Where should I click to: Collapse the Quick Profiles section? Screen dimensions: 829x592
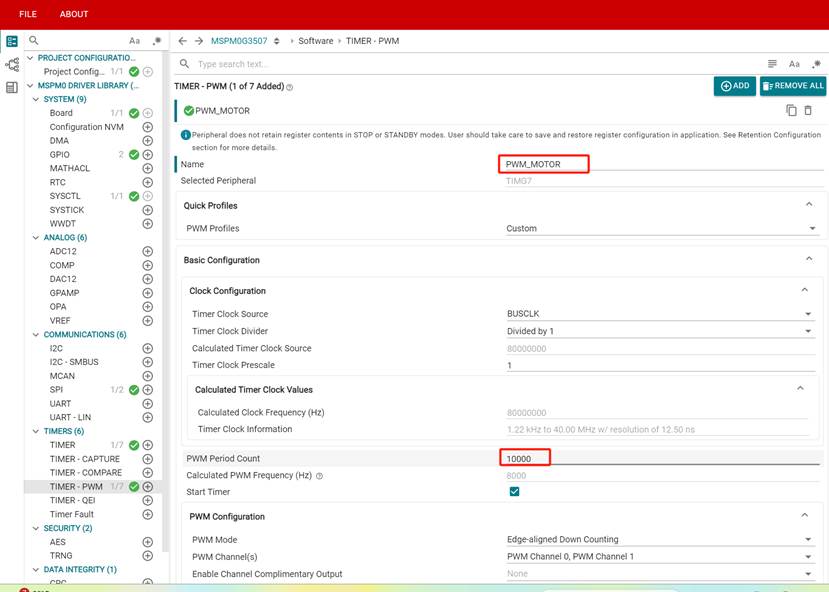808,205
